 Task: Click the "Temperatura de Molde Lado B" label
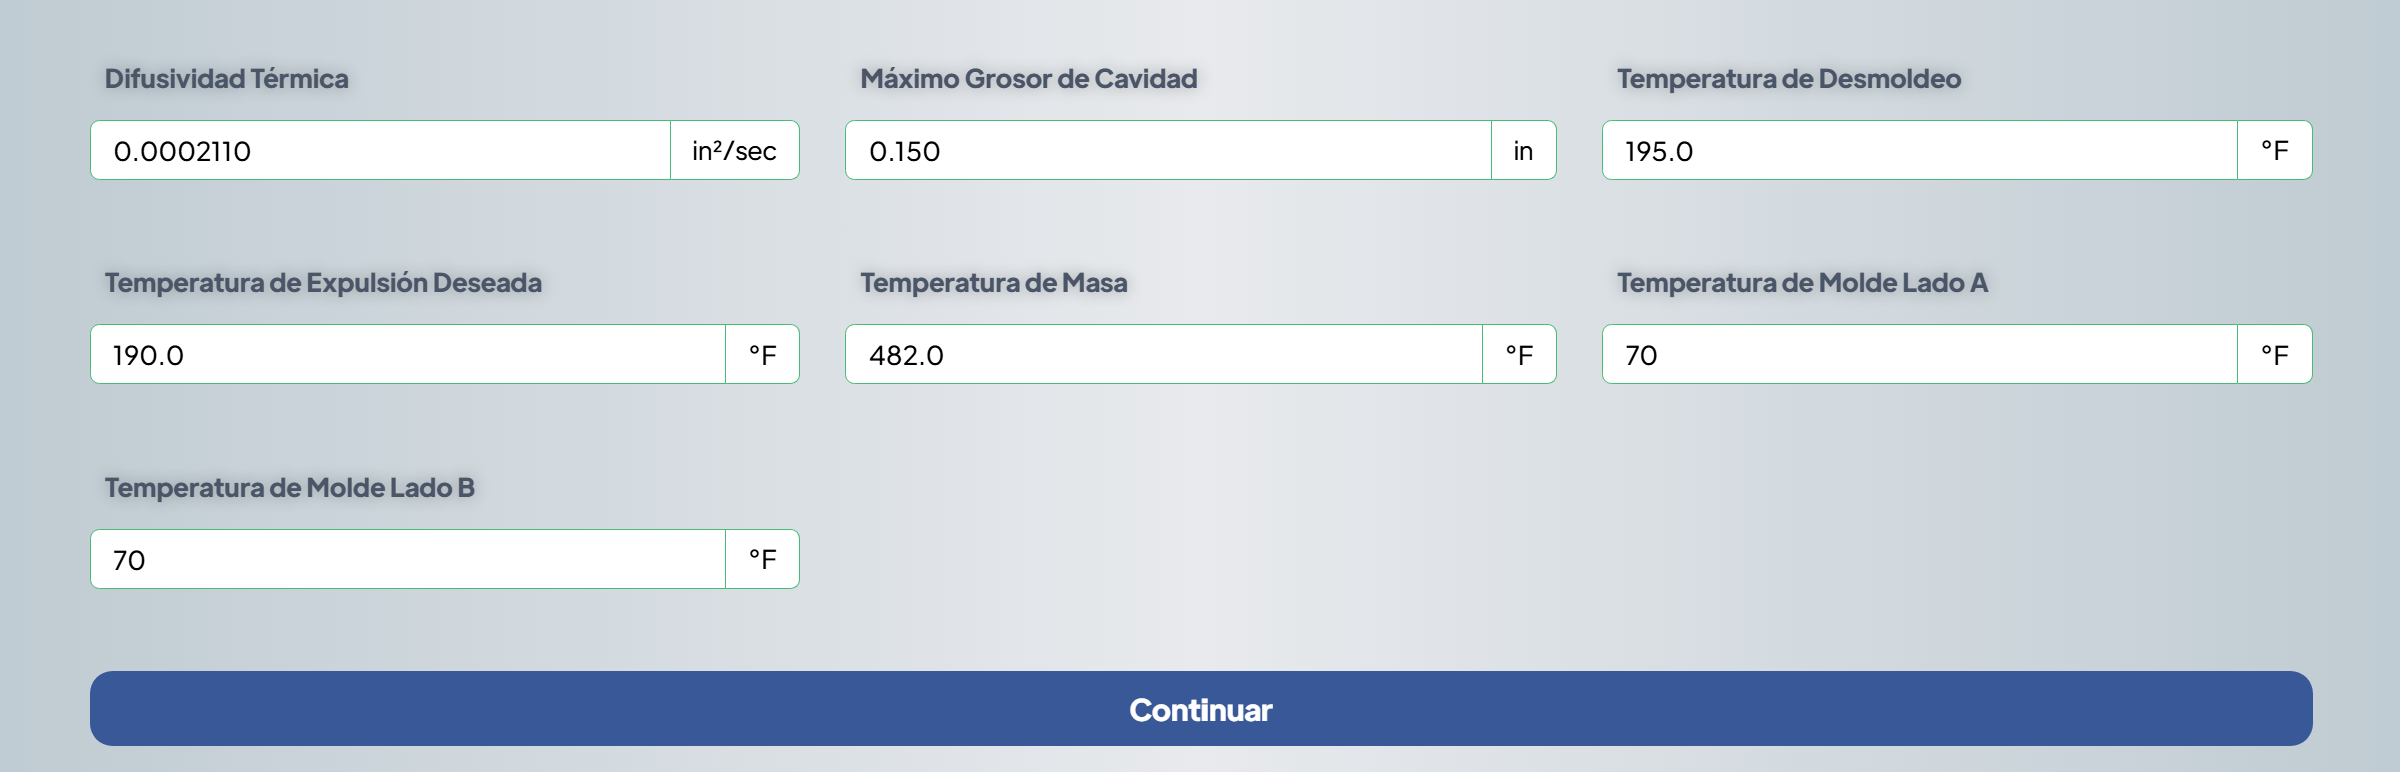[289, 488]
